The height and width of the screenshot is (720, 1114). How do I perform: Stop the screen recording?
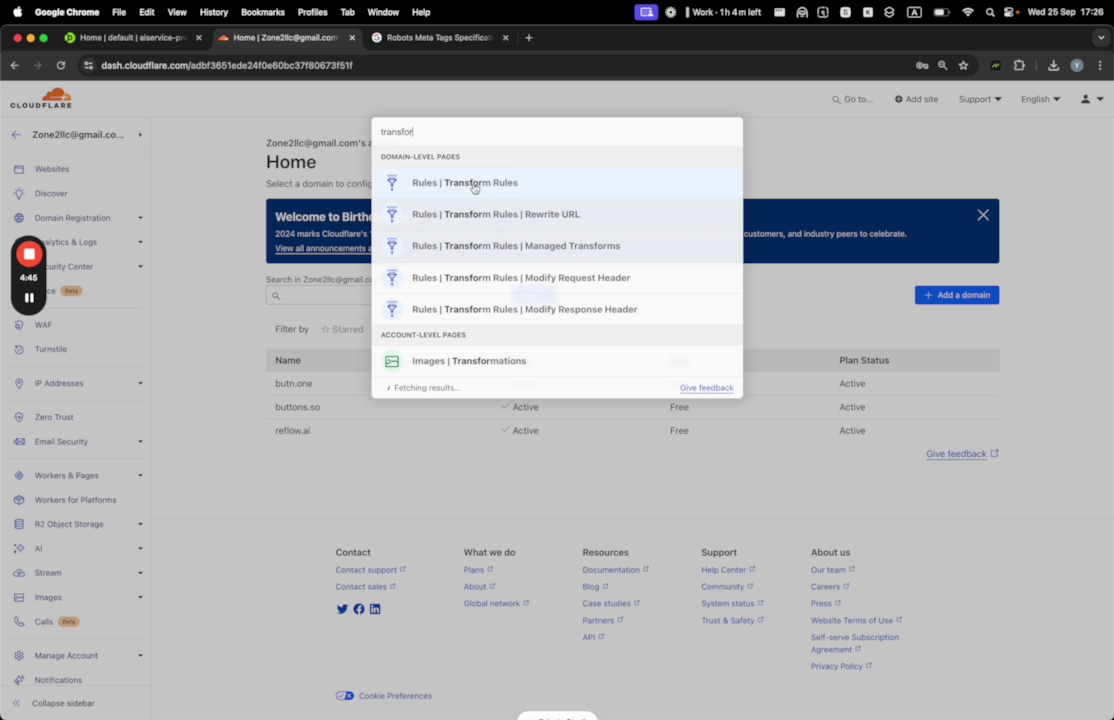pos(29,254)
